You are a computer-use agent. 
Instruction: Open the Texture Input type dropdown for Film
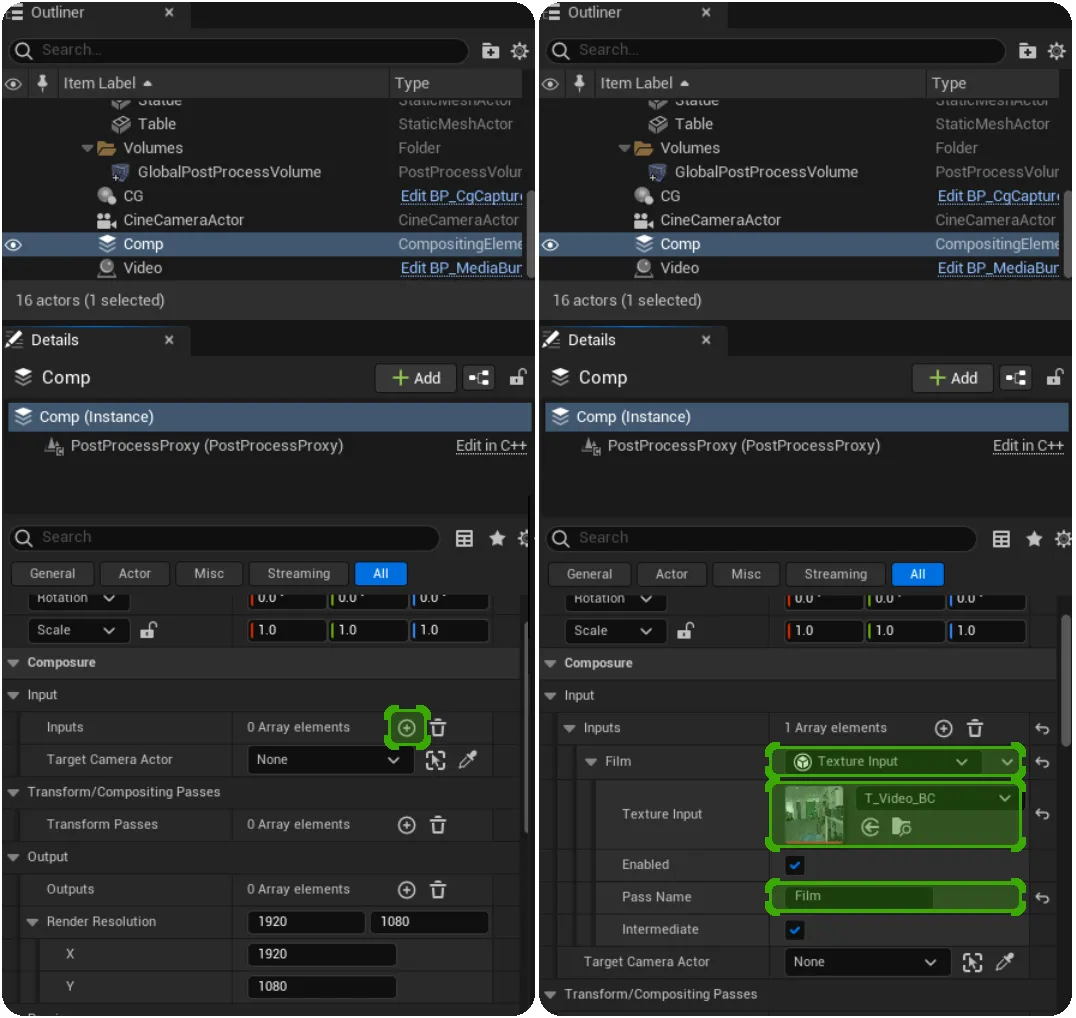(x=881, y=762)
